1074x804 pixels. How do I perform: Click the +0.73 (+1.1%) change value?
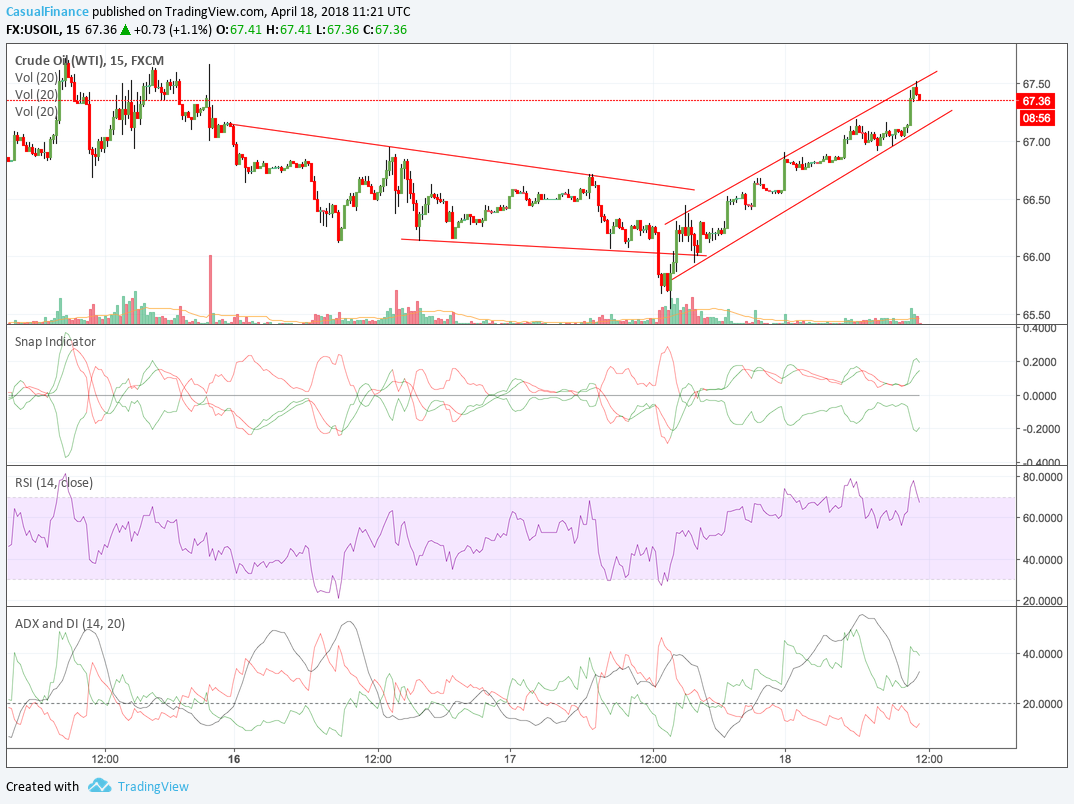[173, 29]
